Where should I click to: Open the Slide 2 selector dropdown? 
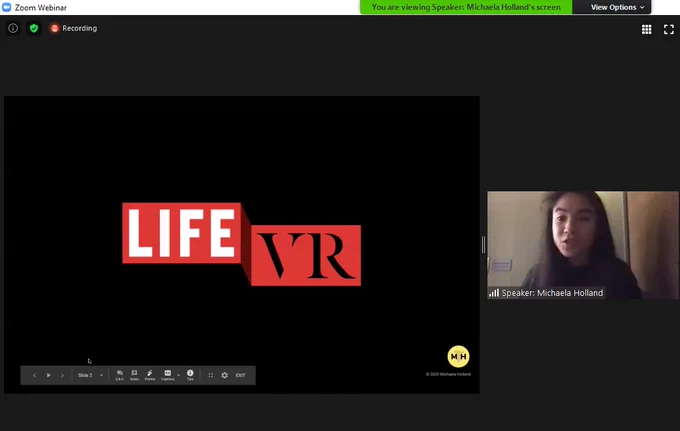(90, 375)
